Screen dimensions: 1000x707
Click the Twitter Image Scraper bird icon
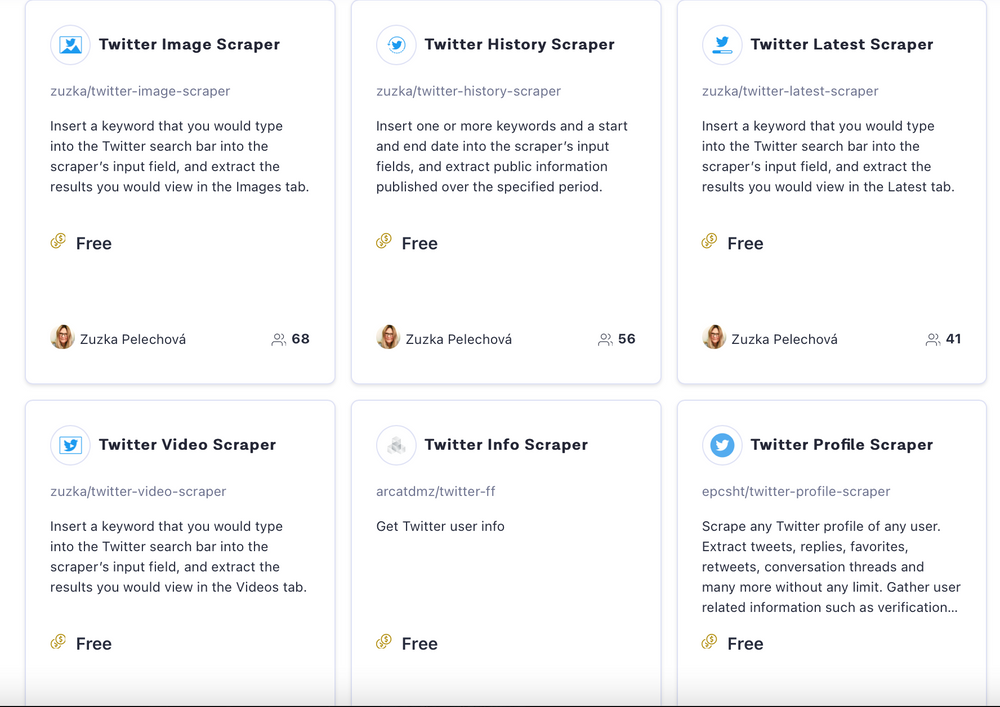point(70,45)
